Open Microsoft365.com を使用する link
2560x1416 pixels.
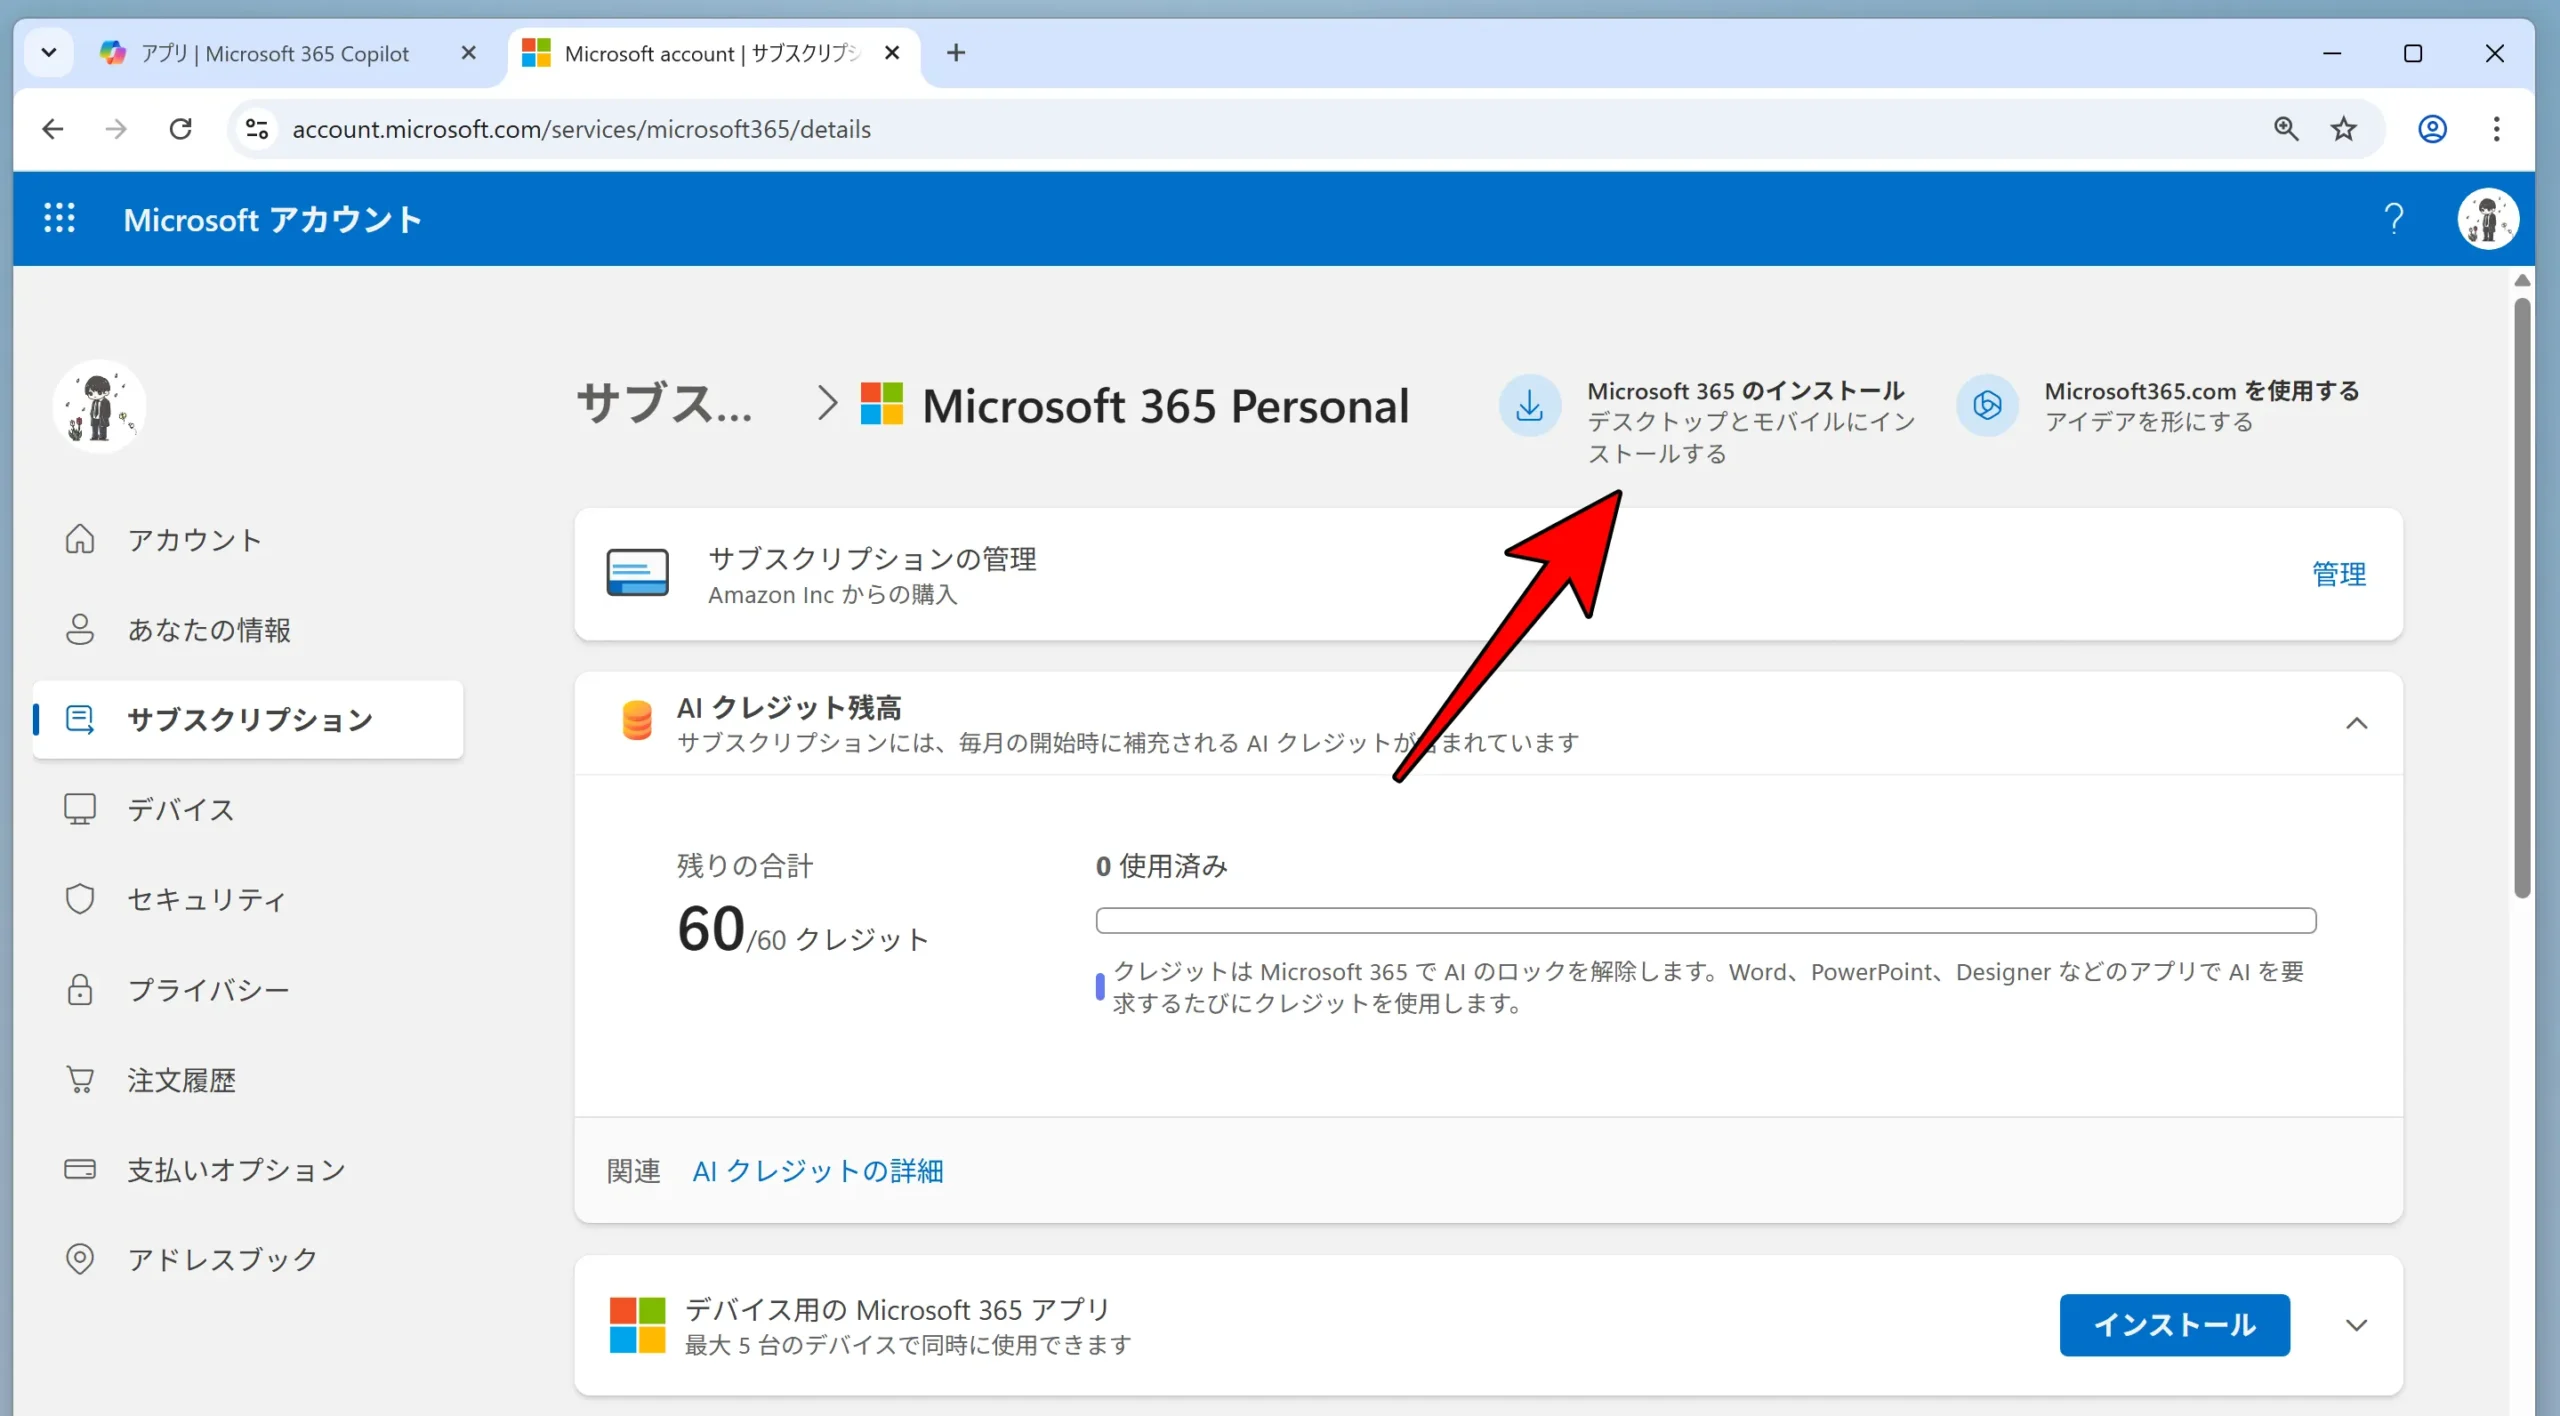click(2202, 391)
